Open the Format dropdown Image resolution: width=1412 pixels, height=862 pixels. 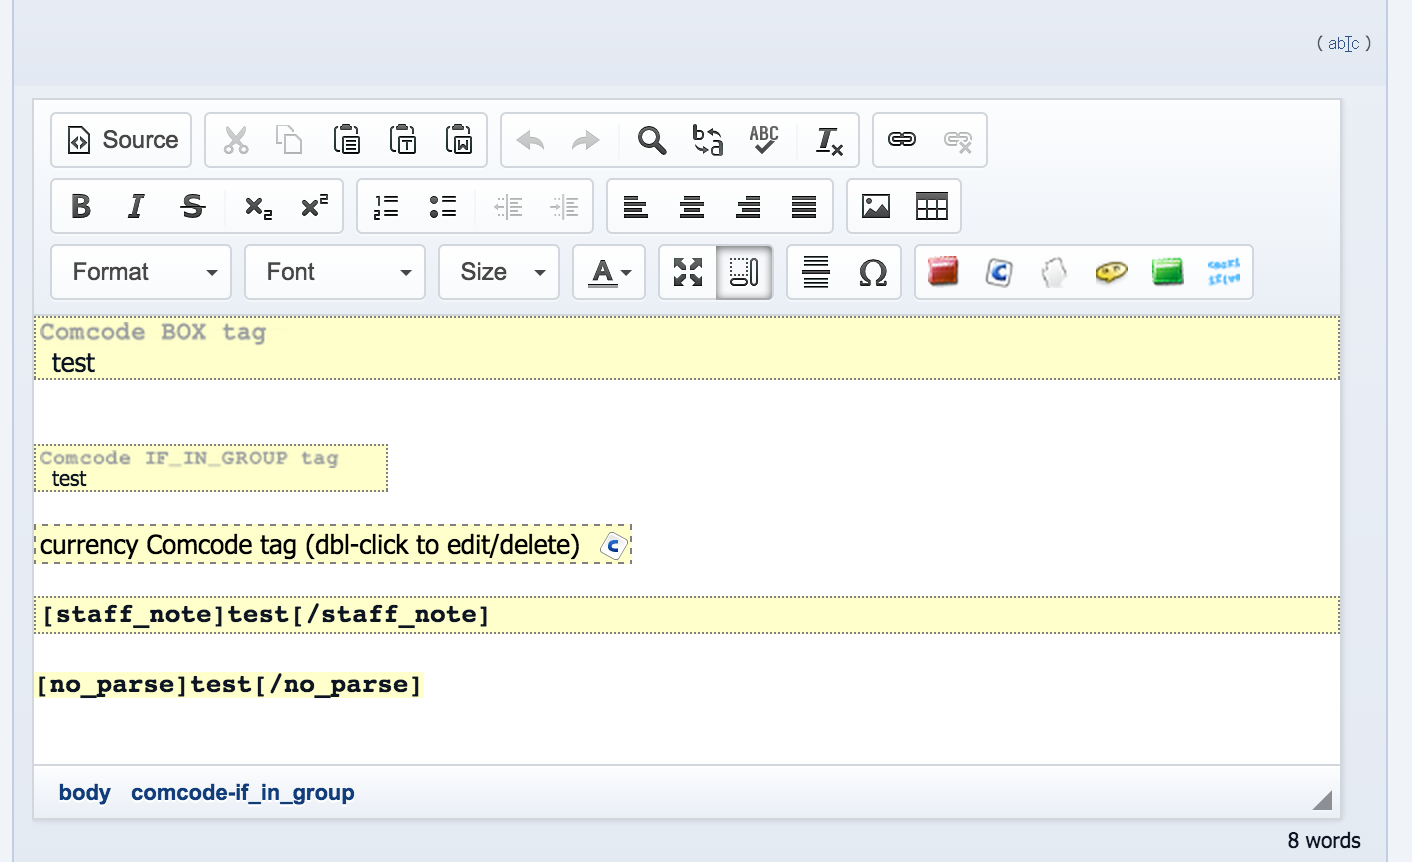pyautogui.click(x=141, y=272)
